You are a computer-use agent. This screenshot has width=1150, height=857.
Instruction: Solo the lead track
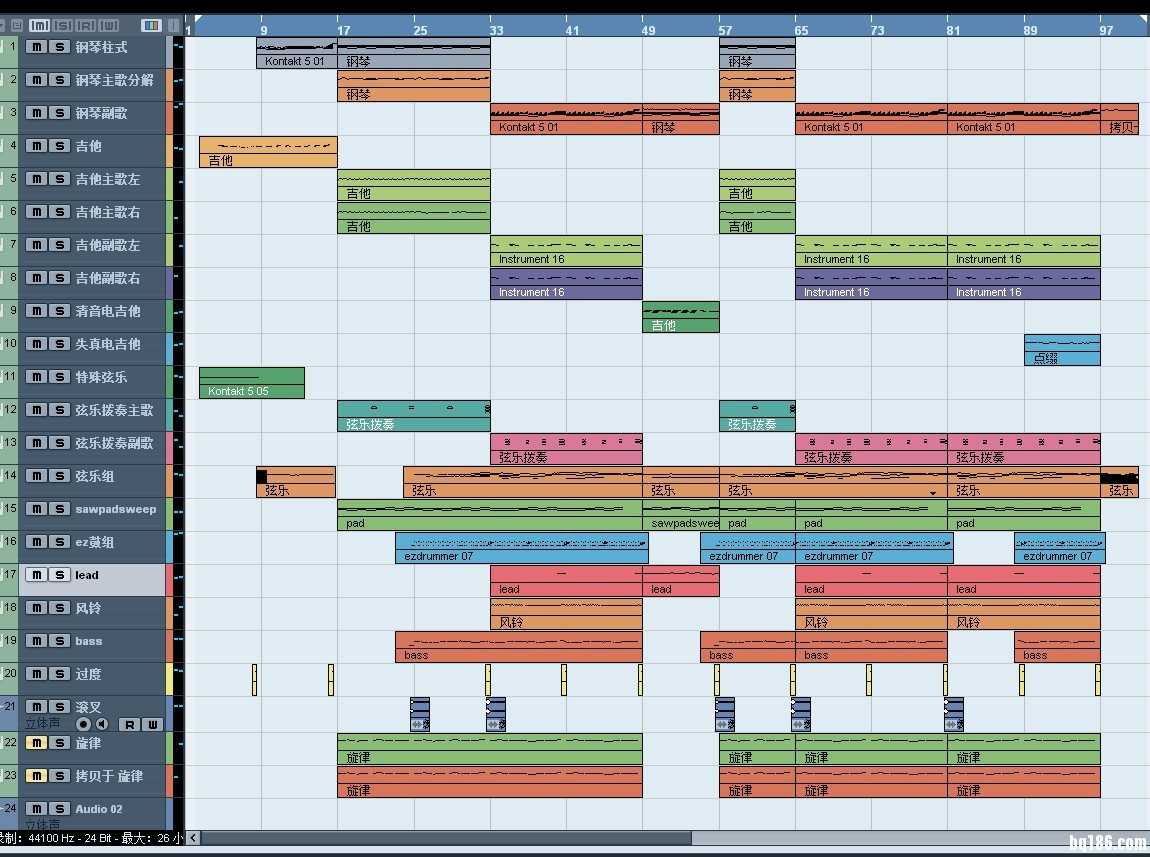click(60, 575)
